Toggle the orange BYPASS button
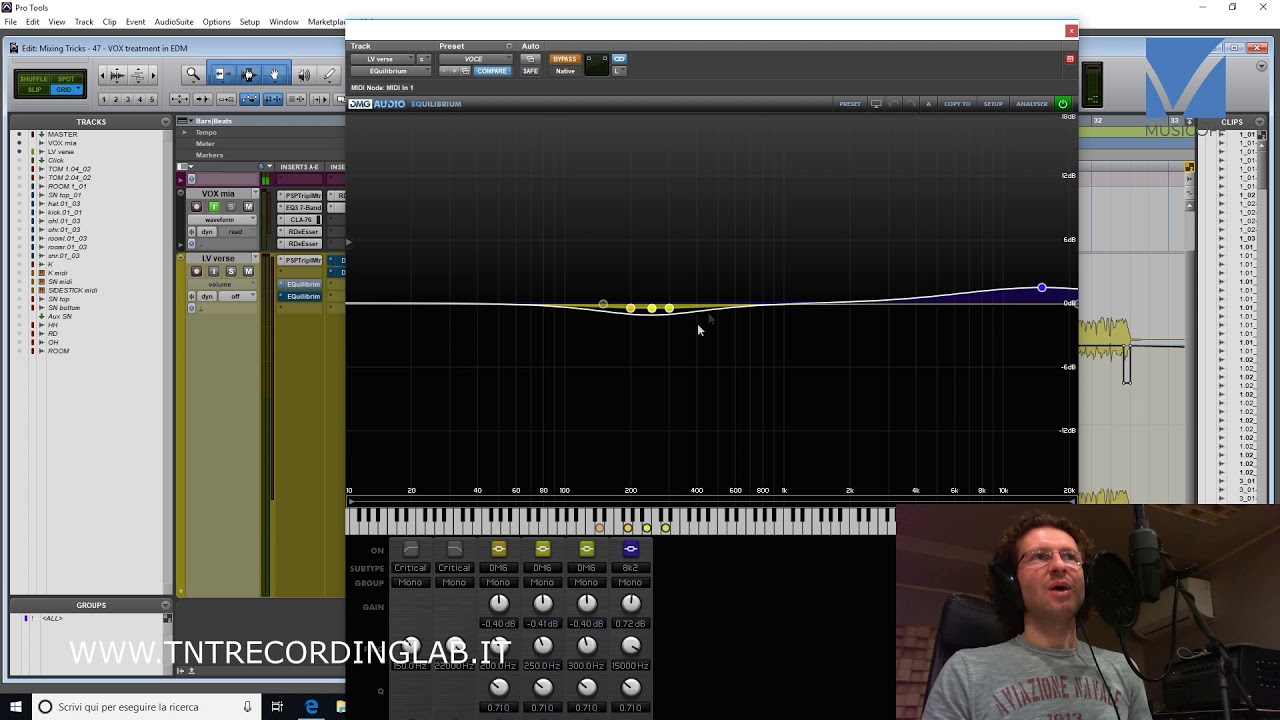Screen dimensions: 1280x720 565,59
